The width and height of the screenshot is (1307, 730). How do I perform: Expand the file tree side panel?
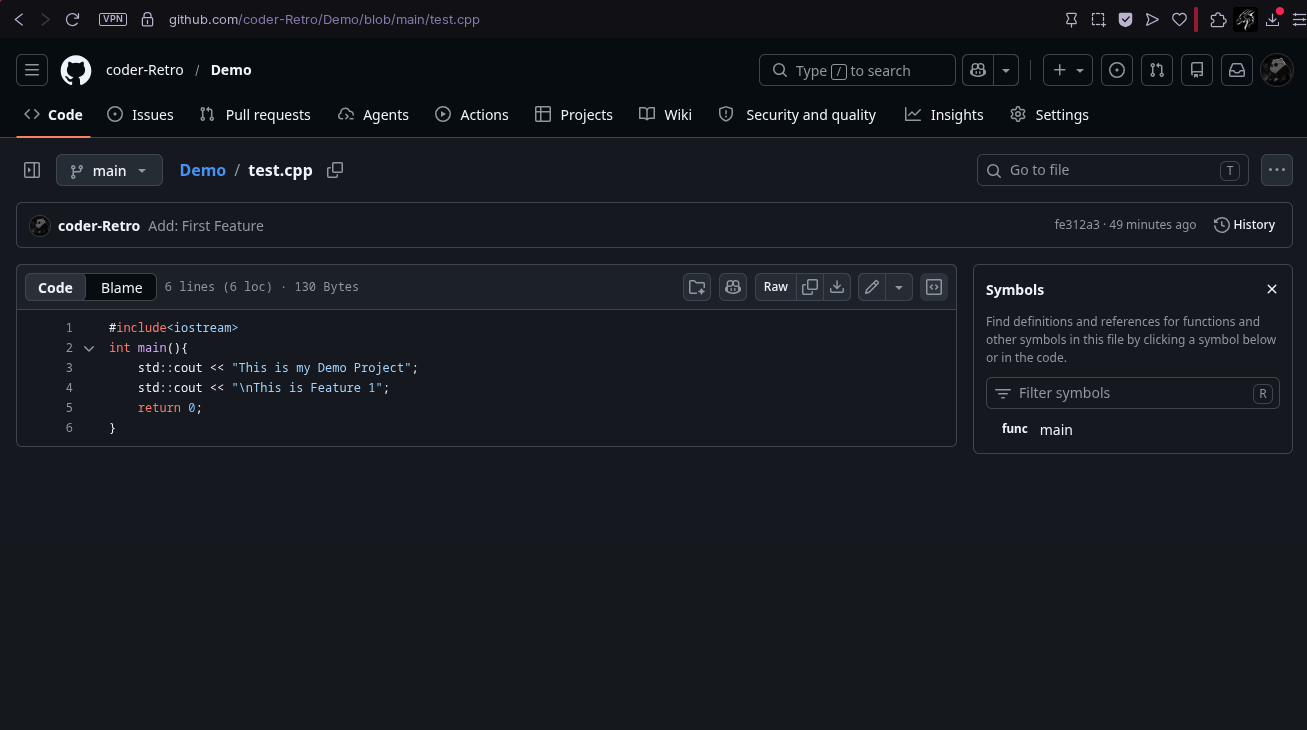[32, 170]
